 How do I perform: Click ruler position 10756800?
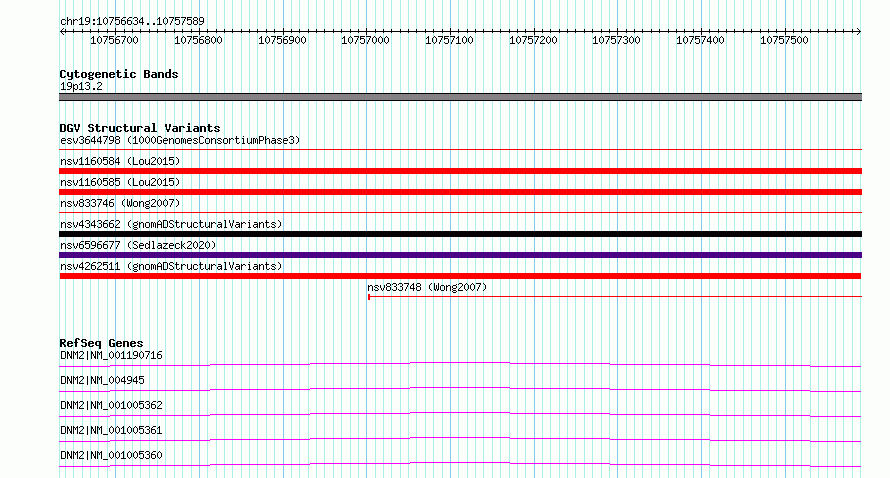(x=198, y=40)
